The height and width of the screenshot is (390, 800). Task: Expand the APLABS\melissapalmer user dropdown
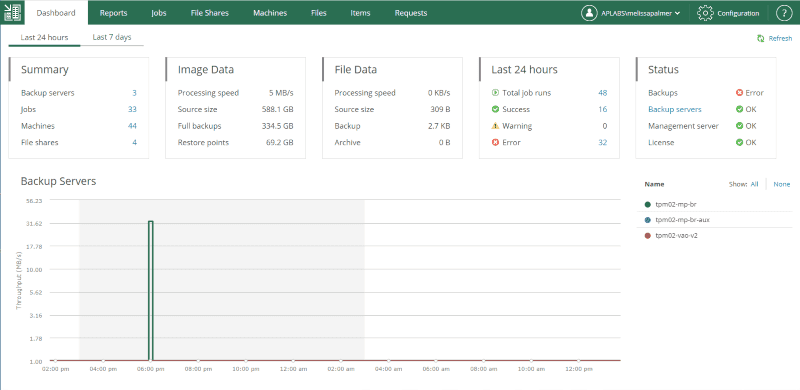(640, 13)
